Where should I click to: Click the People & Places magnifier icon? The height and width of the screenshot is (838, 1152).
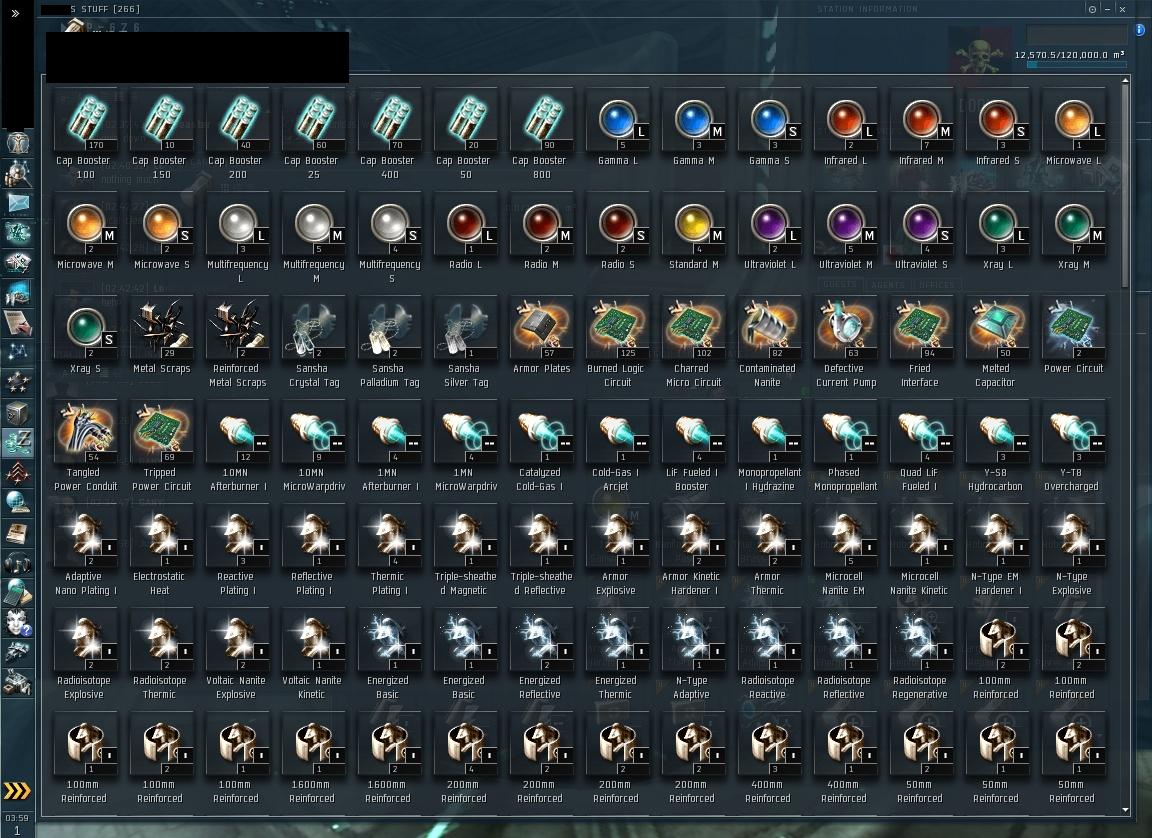pos(18,173)
